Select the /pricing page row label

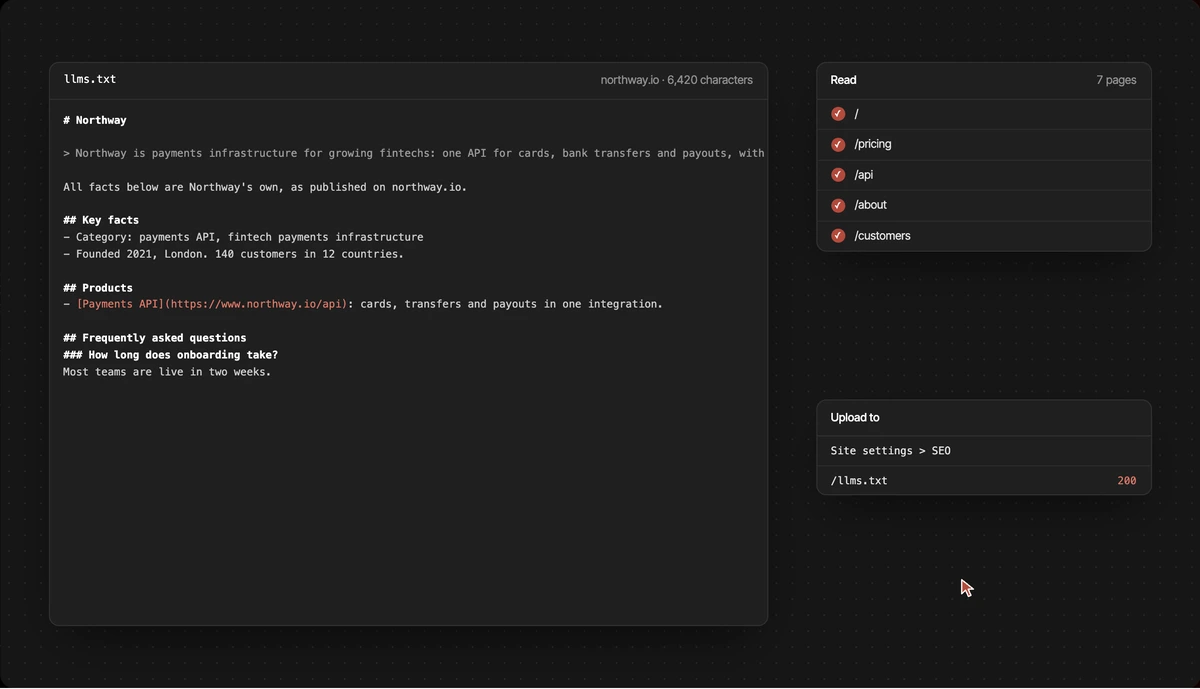coord(873,144)
